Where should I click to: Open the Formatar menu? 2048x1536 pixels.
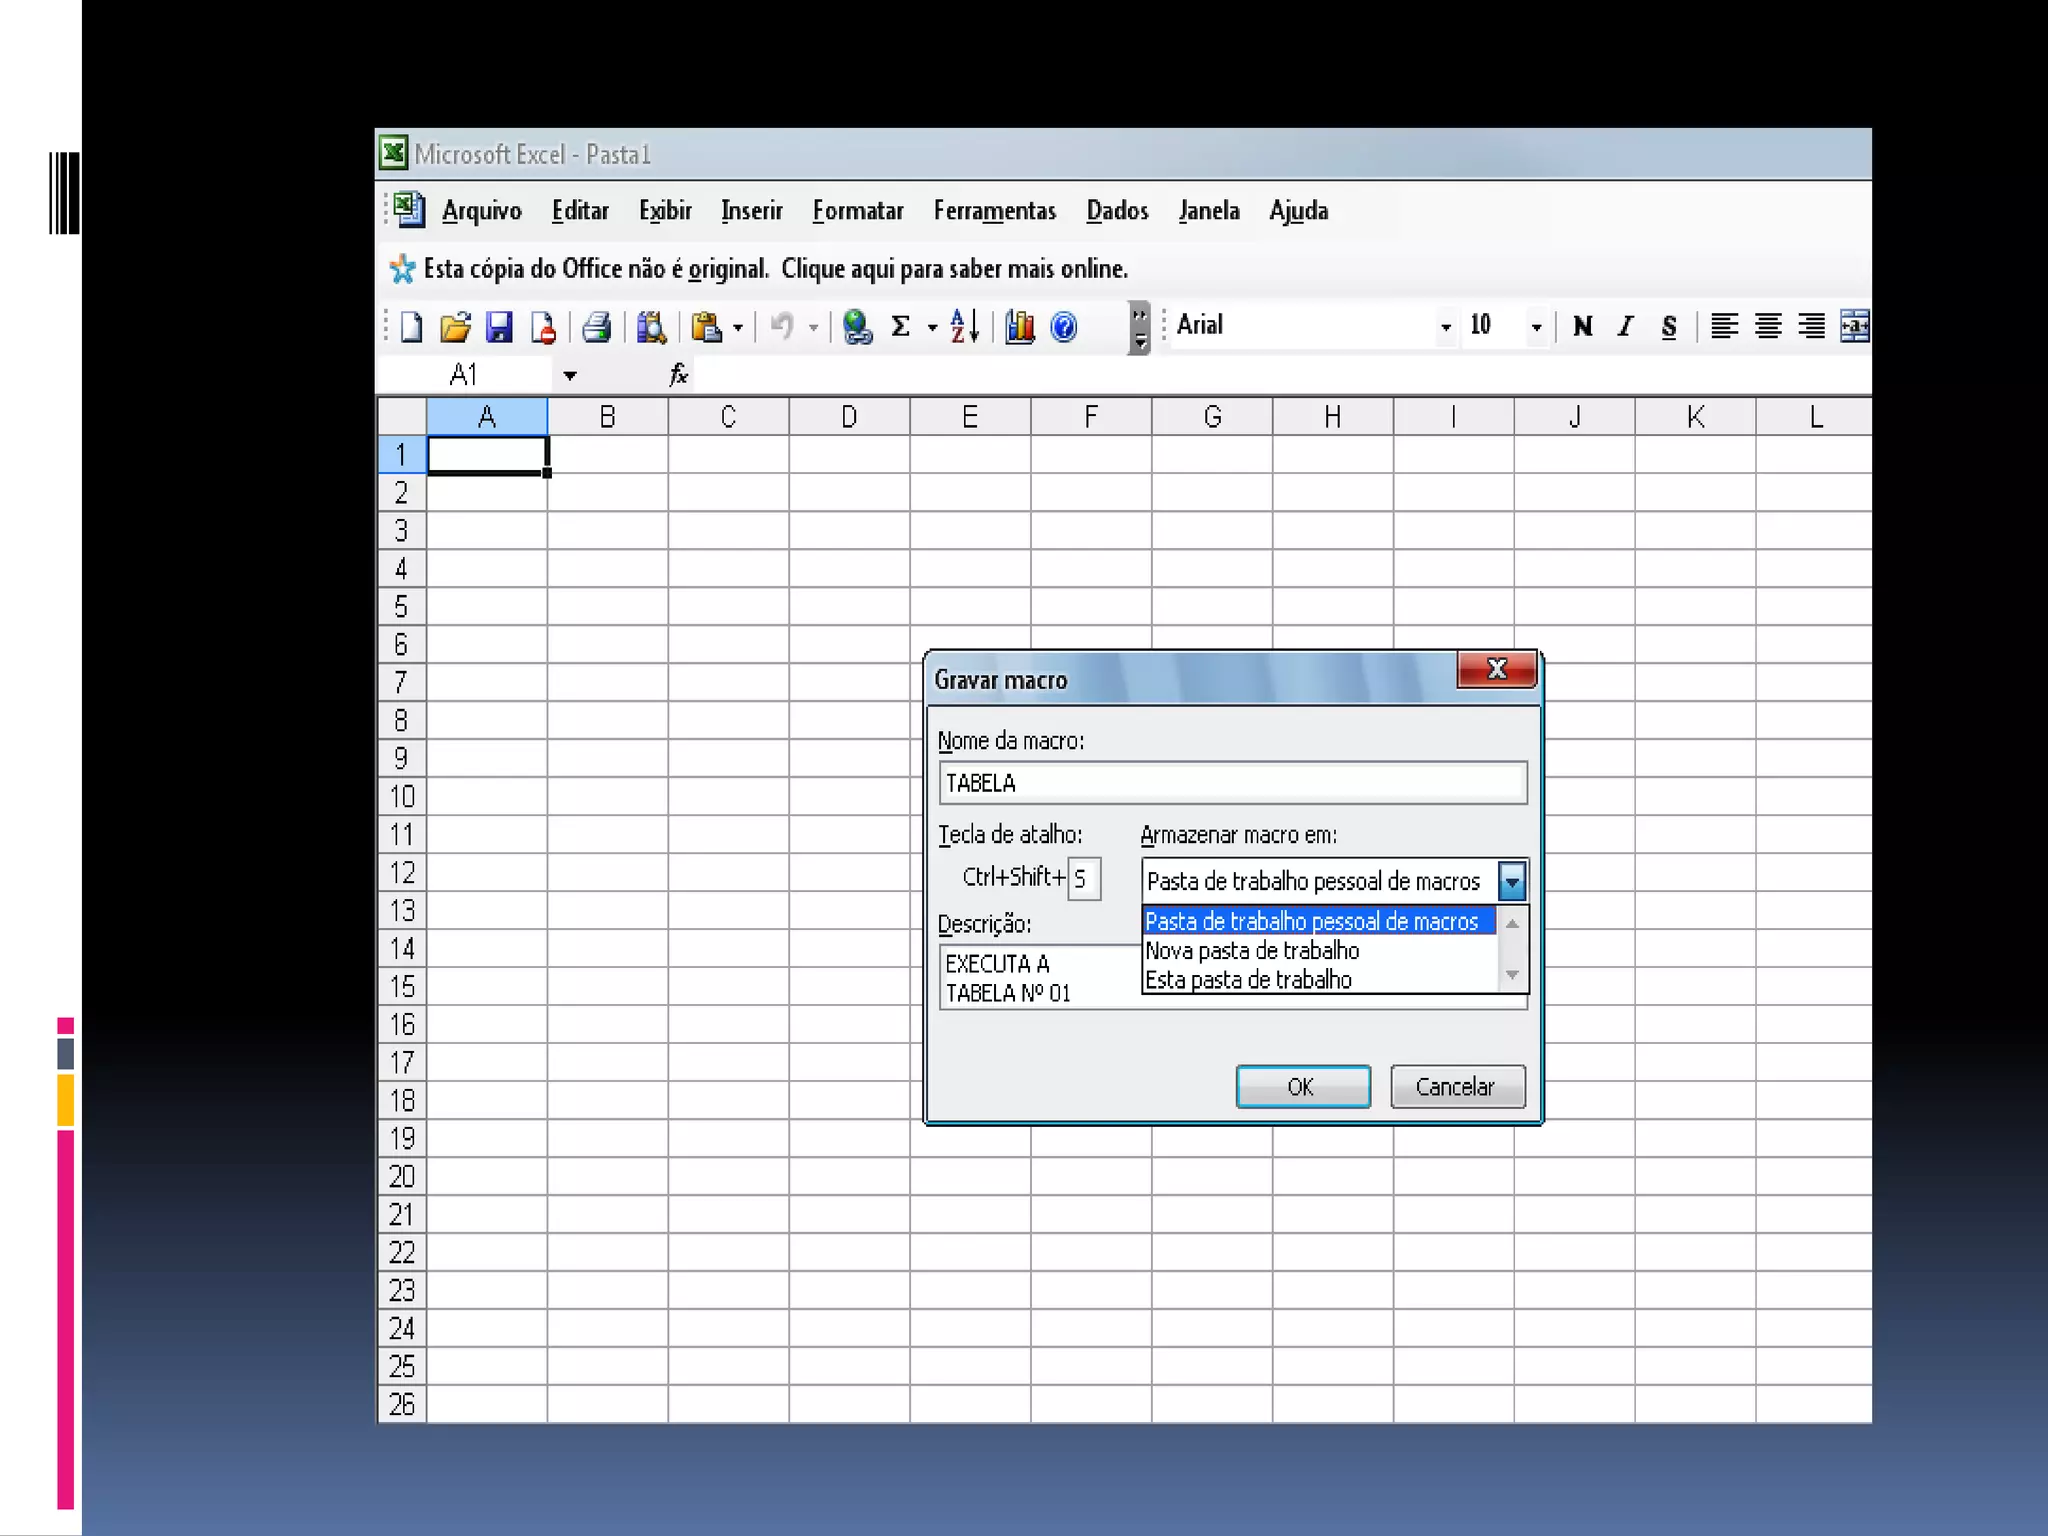857,211
